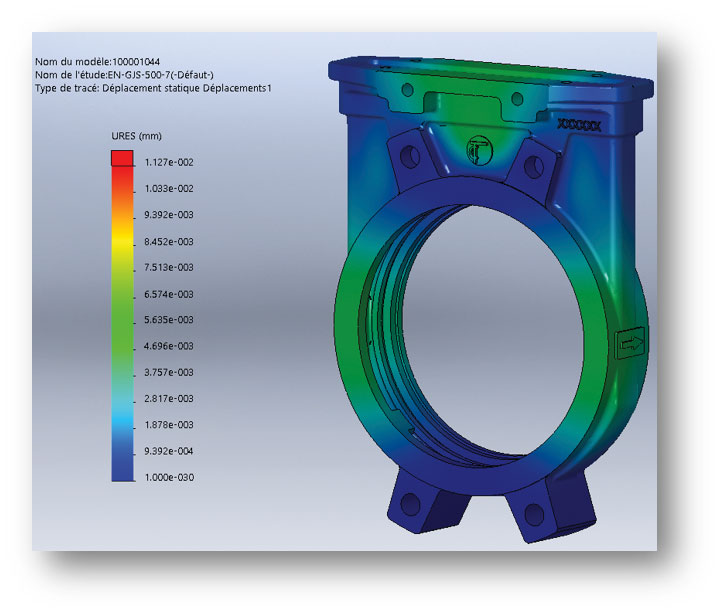Viewport: 722px width, 616px height.
Task: Click the legend value 1.033e-002
Action: [x=169, y=188]
